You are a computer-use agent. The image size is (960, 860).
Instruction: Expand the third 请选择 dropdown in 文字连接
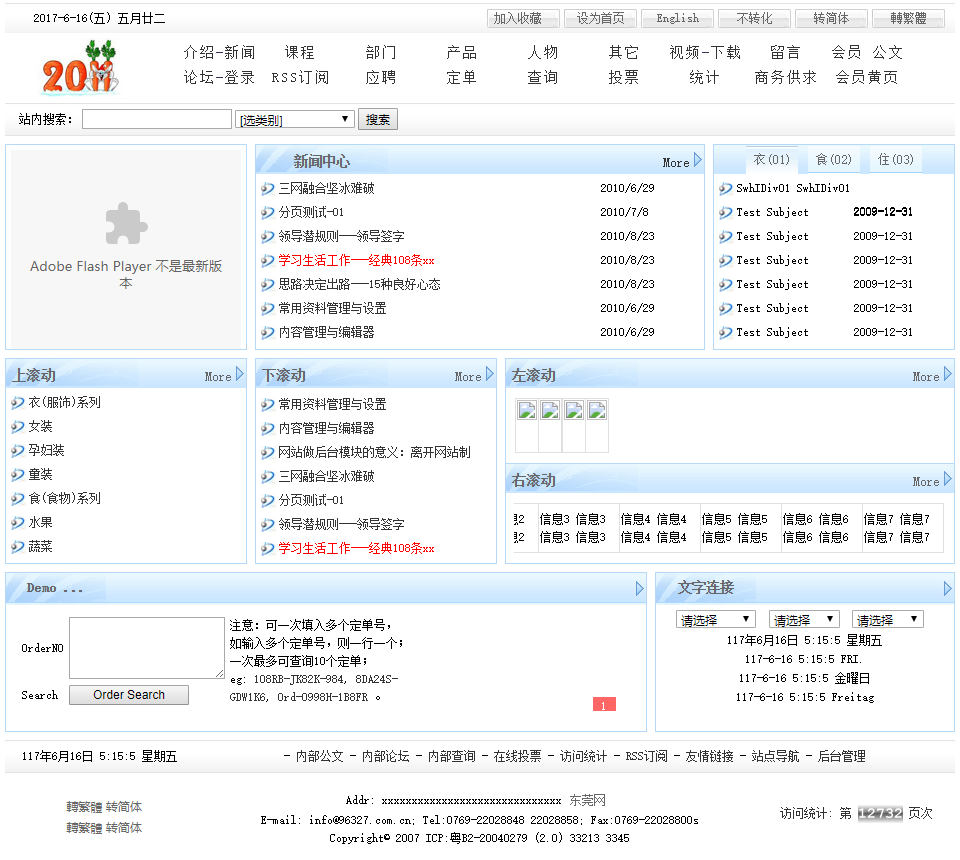[x=887, y=620]
